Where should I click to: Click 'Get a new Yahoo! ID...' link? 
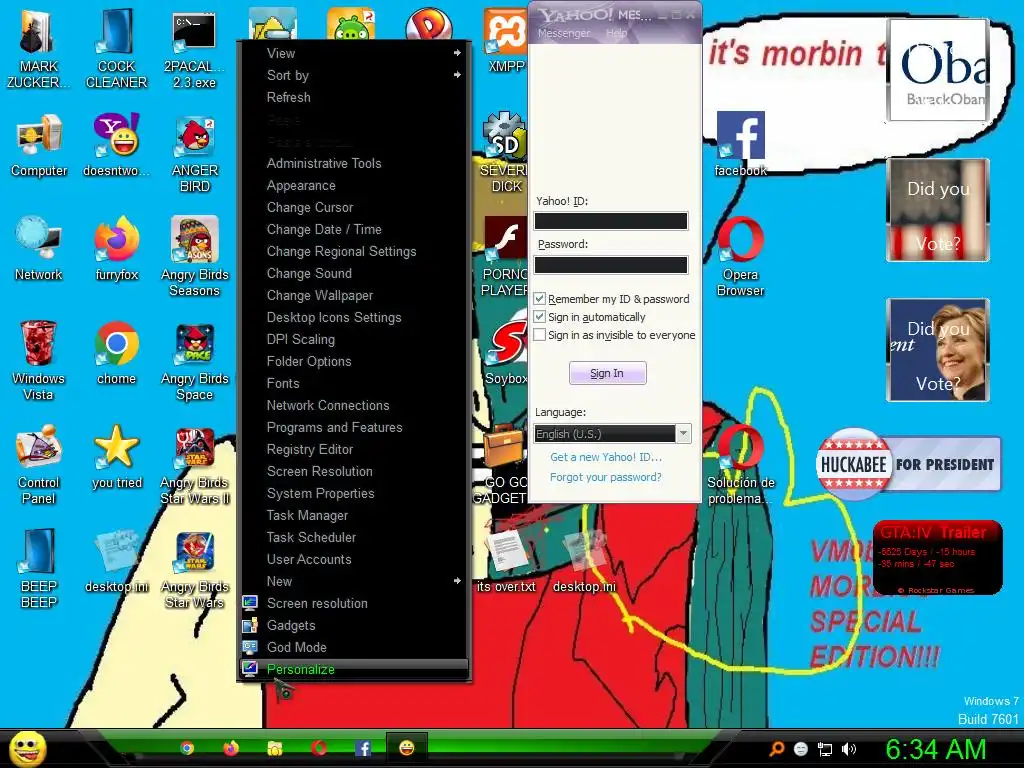pos(605,457)
